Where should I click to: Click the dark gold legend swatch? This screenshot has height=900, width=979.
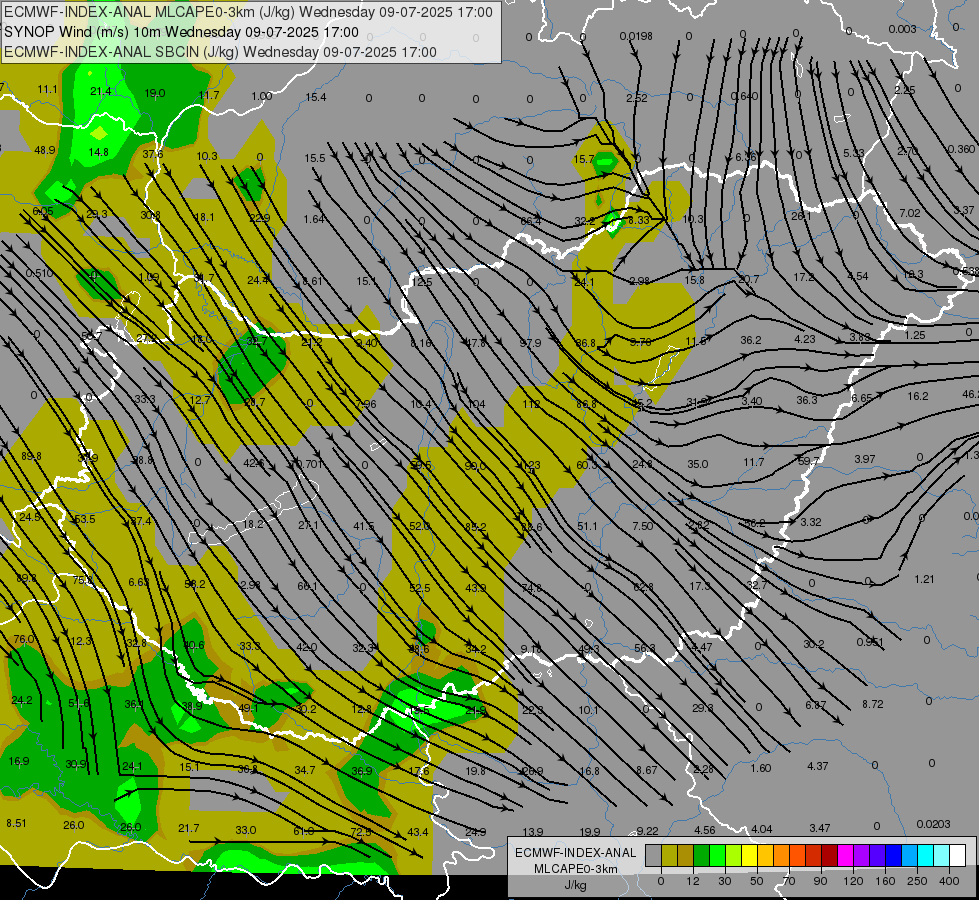[x=686, y=855]
